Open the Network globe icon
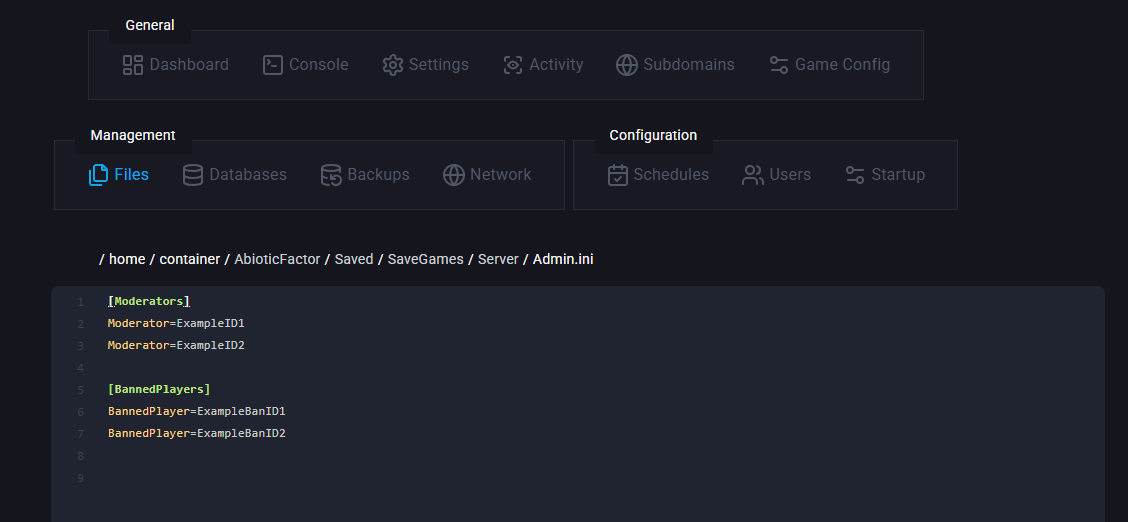Image resolution: width=1128 pixels, height=522 pixels. coord(454,175)
